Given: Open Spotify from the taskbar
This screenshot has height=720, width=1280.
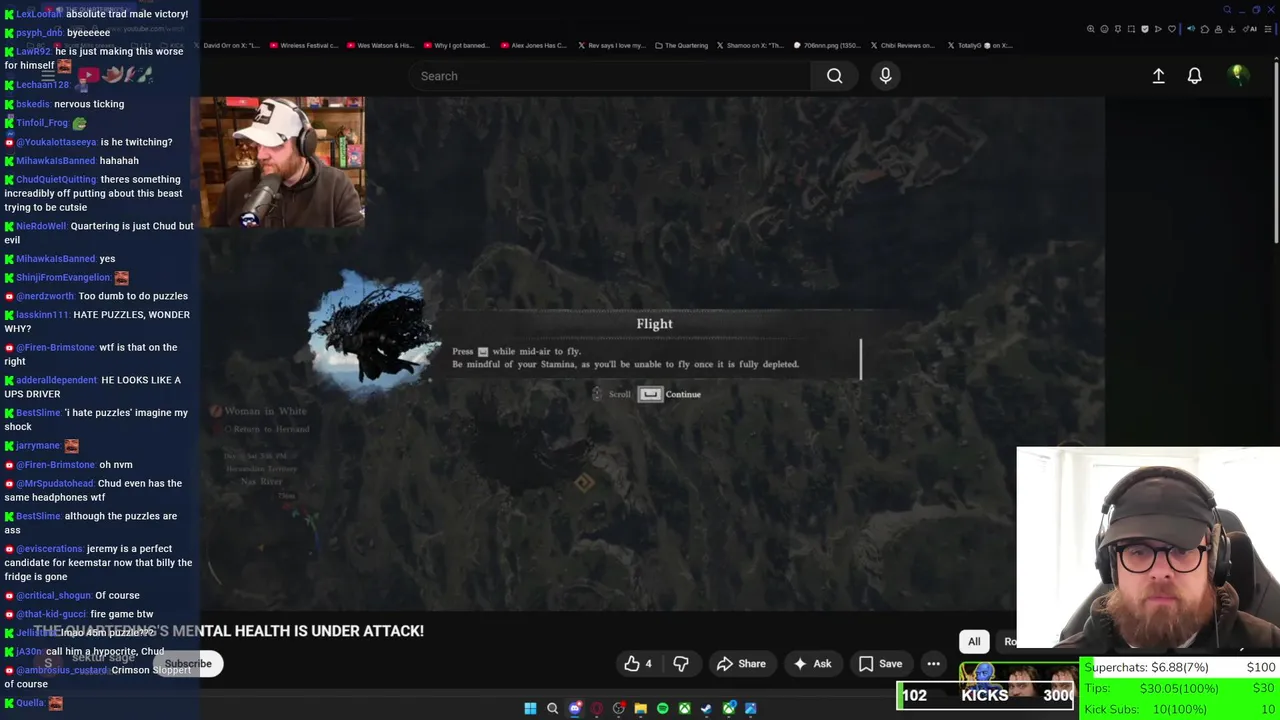Looking at the screenshot, I should (662, 708).
